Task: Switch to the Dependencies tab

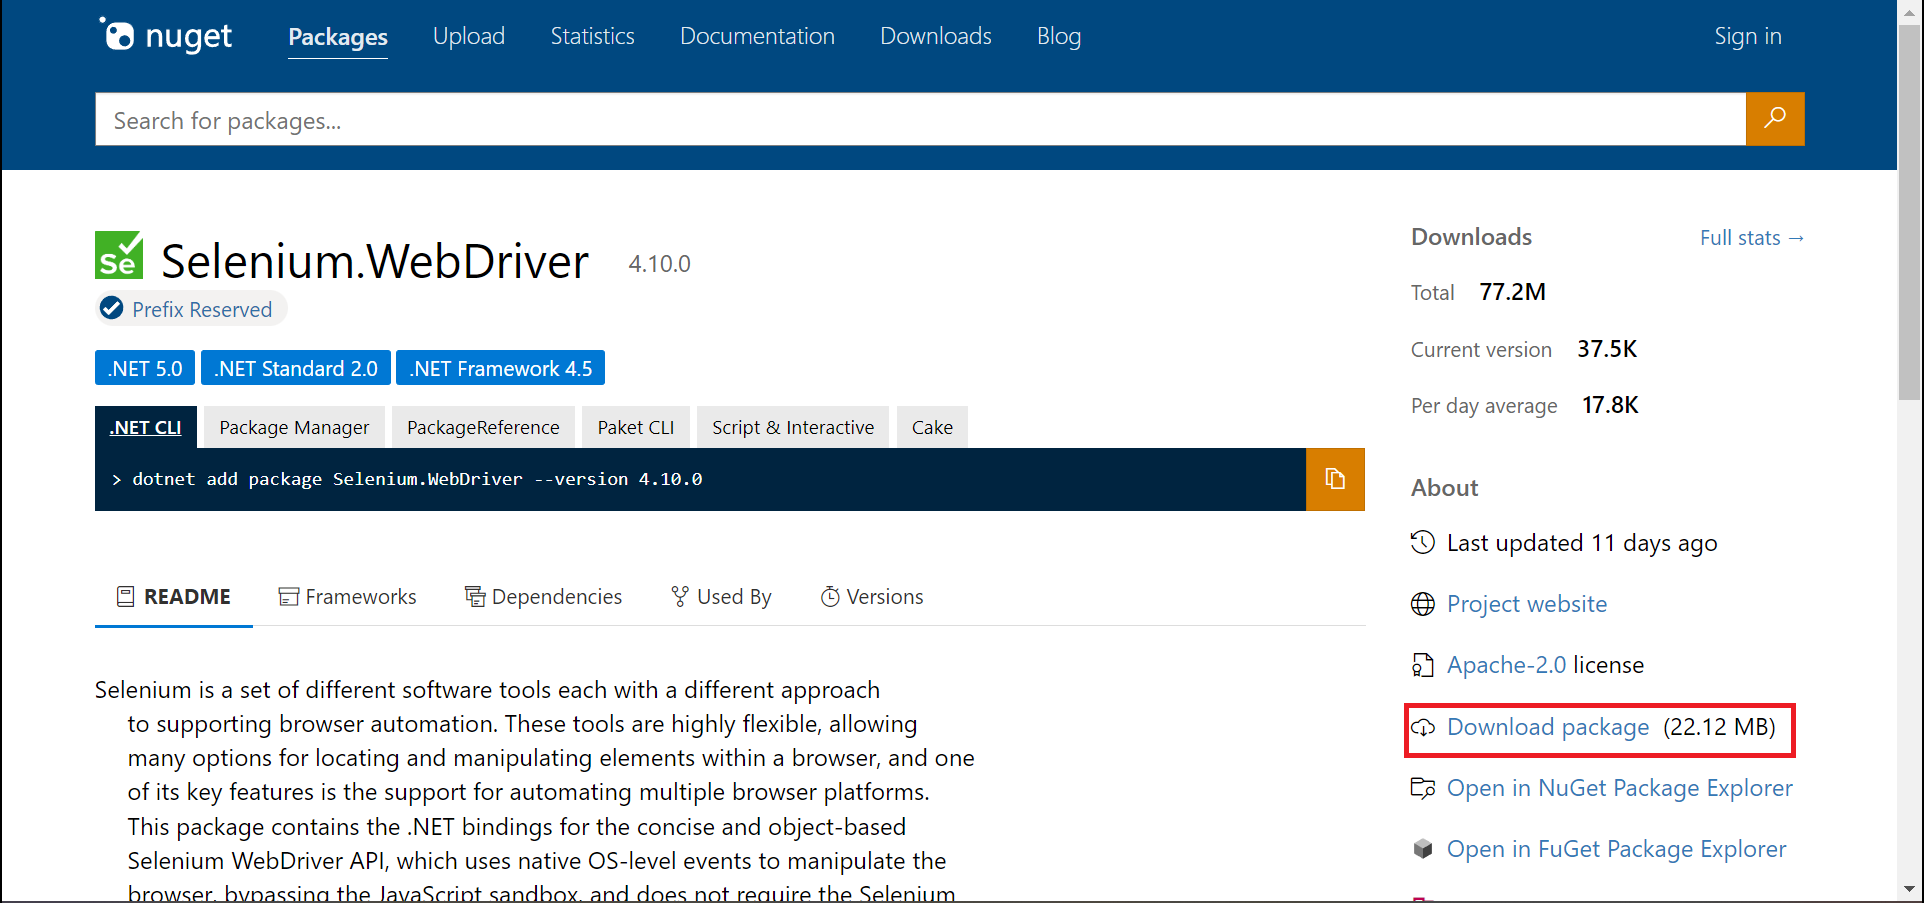Action: tap(556, 596)
